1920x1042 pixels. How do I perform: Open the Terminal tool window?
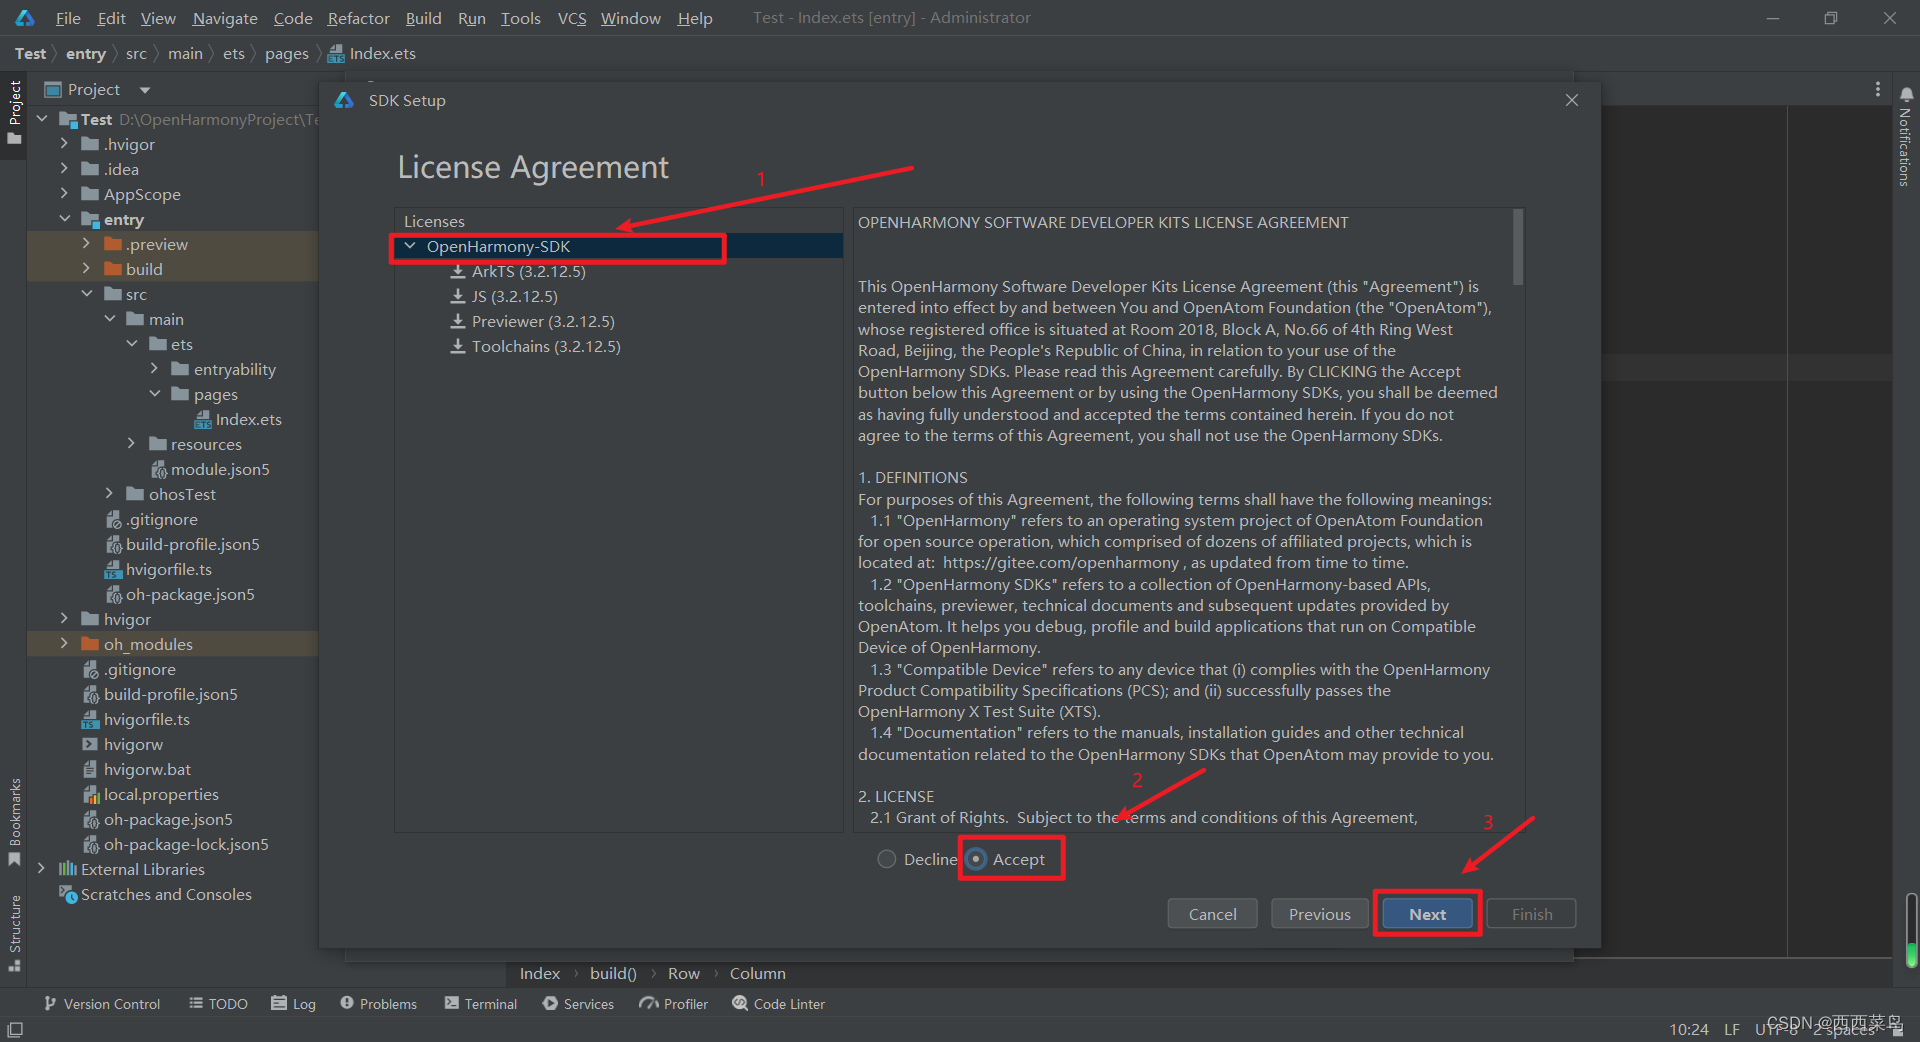[481, 1003]
